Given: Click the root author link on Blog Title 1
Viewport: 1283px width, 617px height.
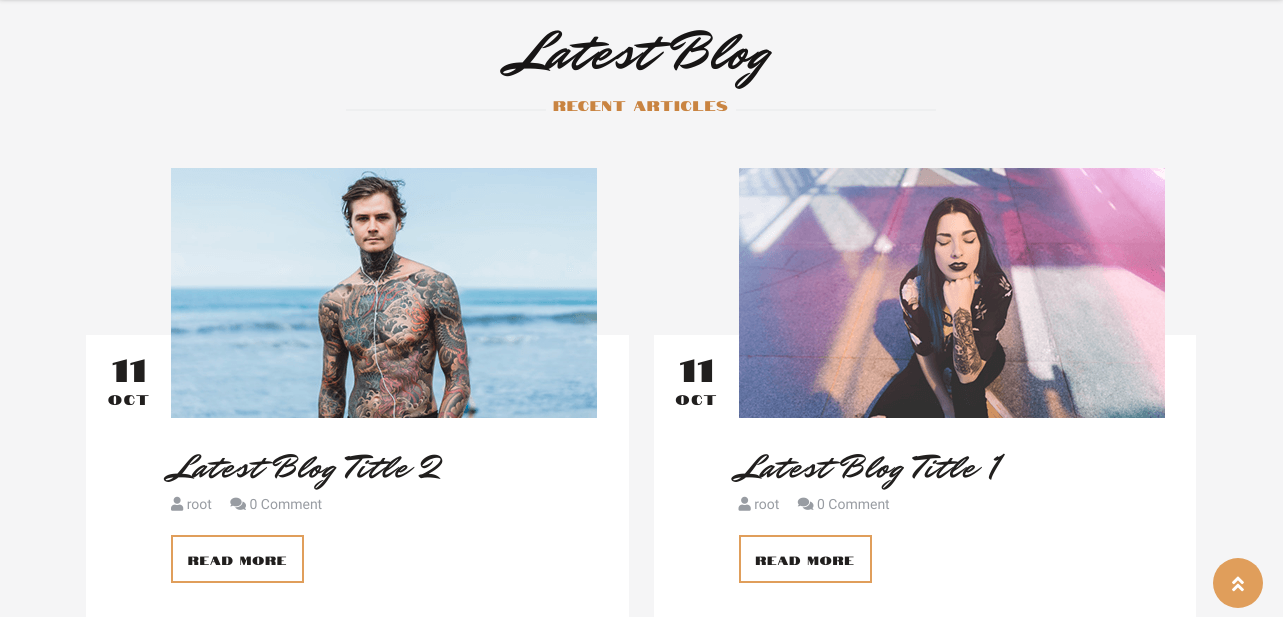Looking at the screenshot, I should pyautogui.click(x=767, y=505).
